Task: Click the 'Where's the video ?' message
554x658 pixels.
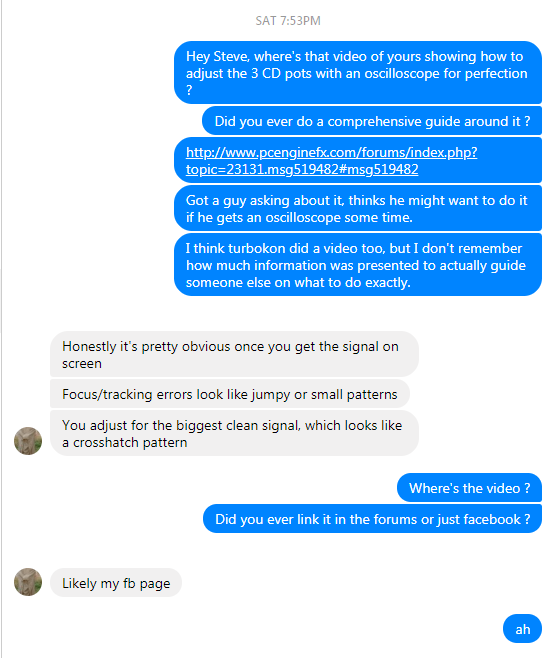Action: [469, 488]
